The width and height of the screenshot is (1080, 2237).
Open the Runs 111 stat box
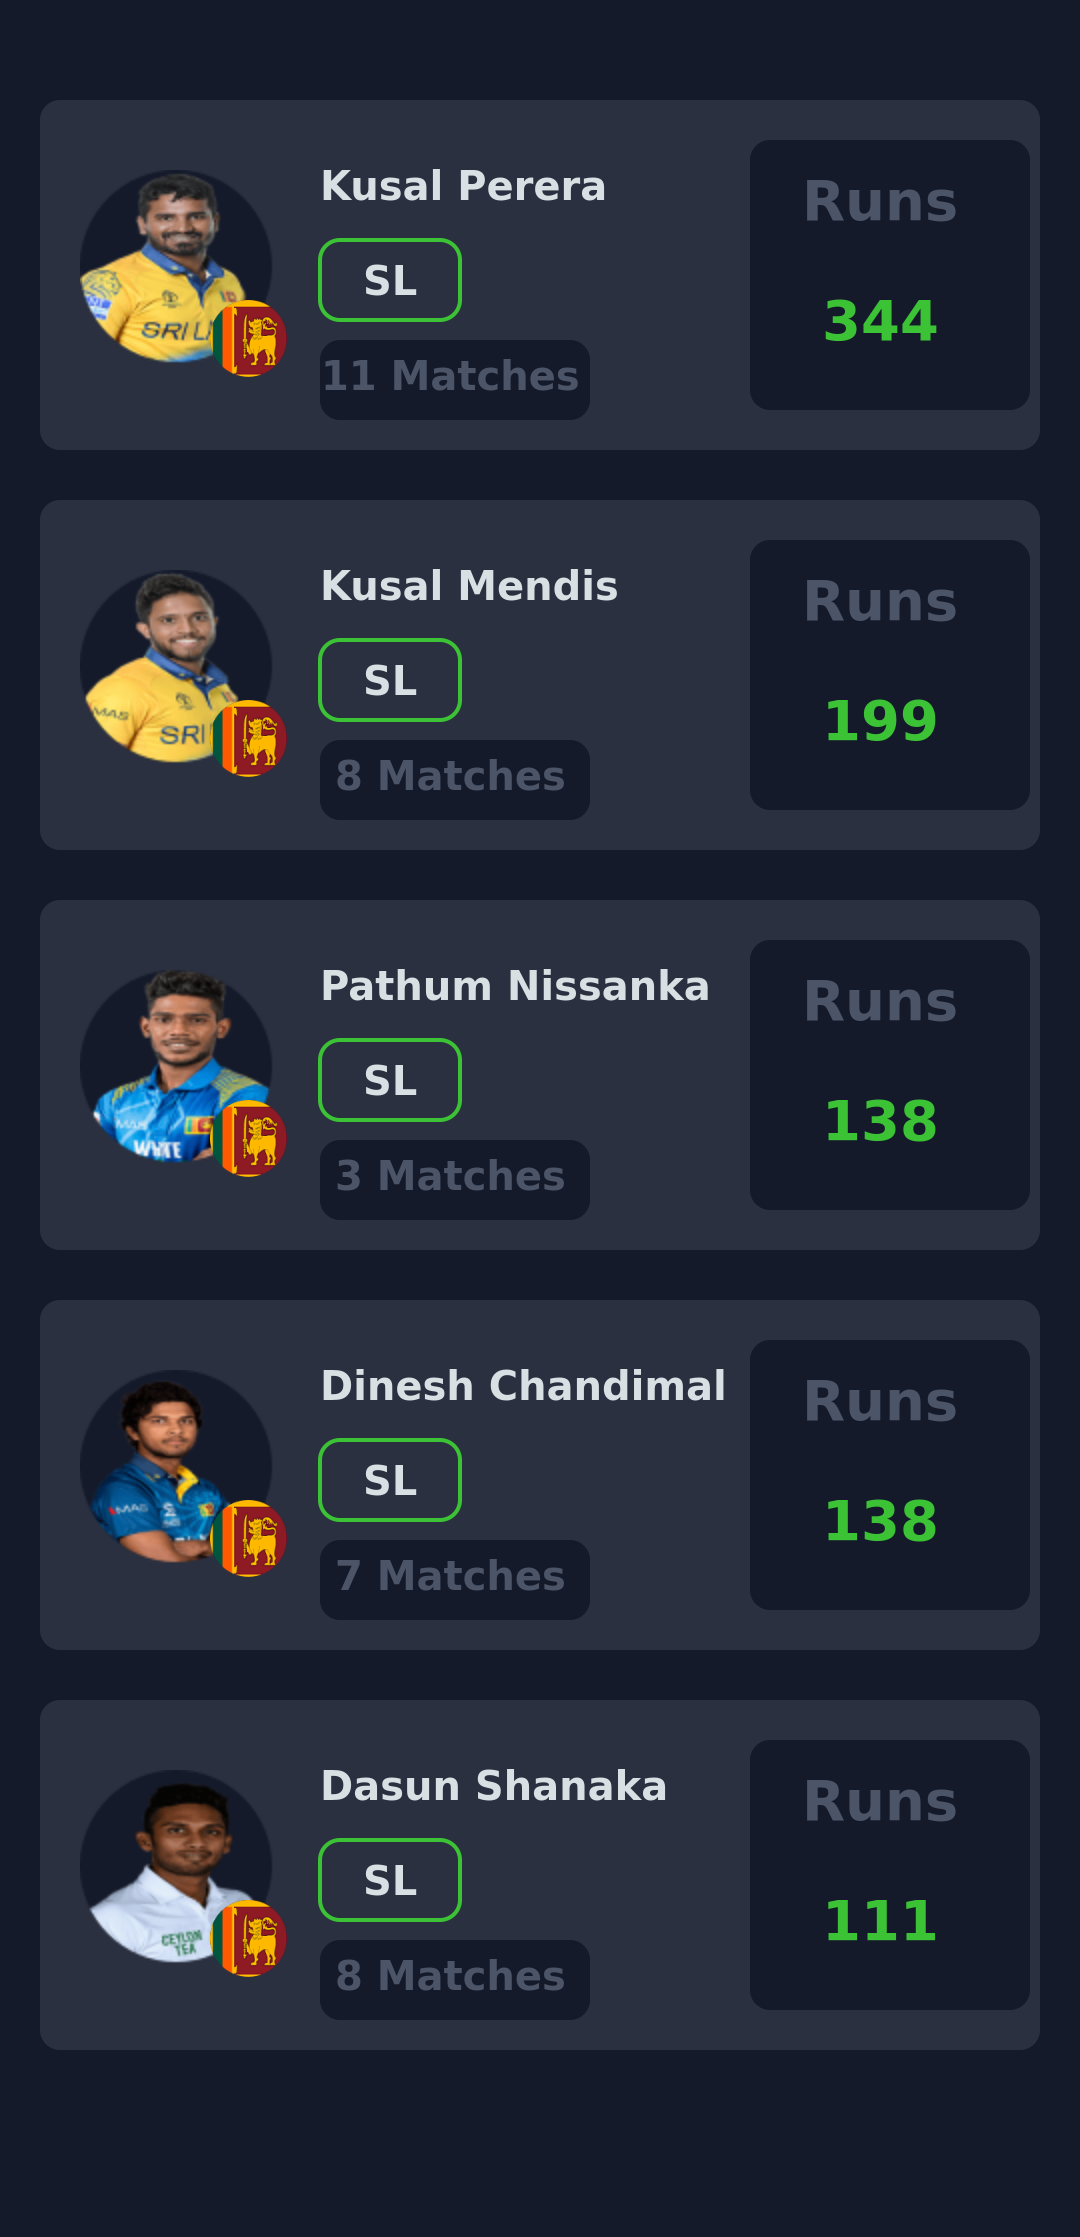tap(890, 1875)
